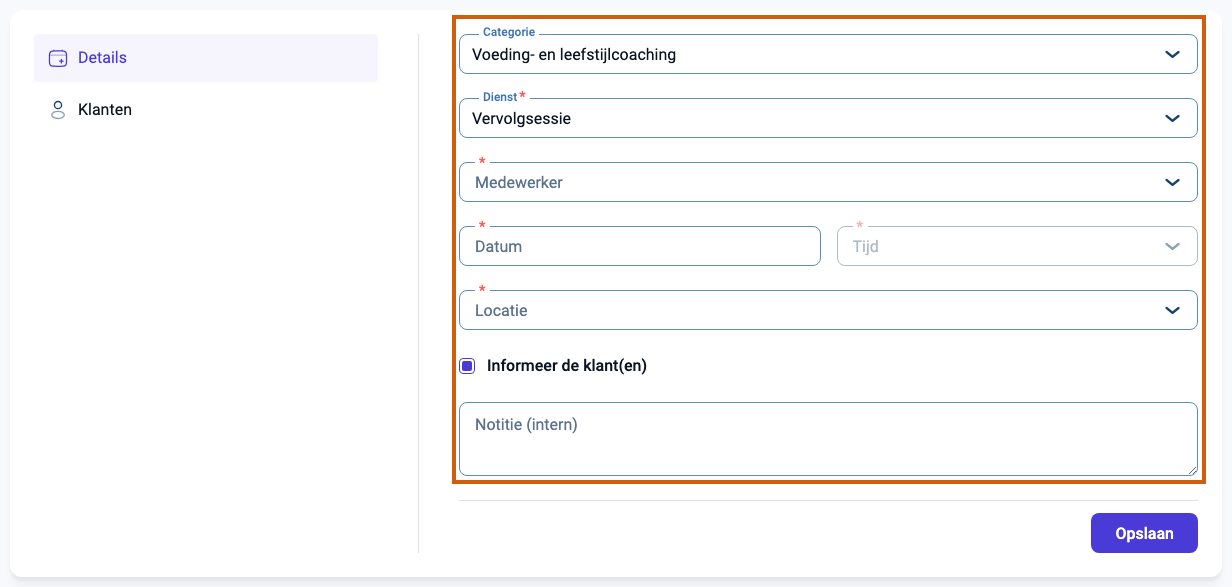Open the Medewerker dropdown
This screenshot has height=587, width=1232.
pos(828,182)
